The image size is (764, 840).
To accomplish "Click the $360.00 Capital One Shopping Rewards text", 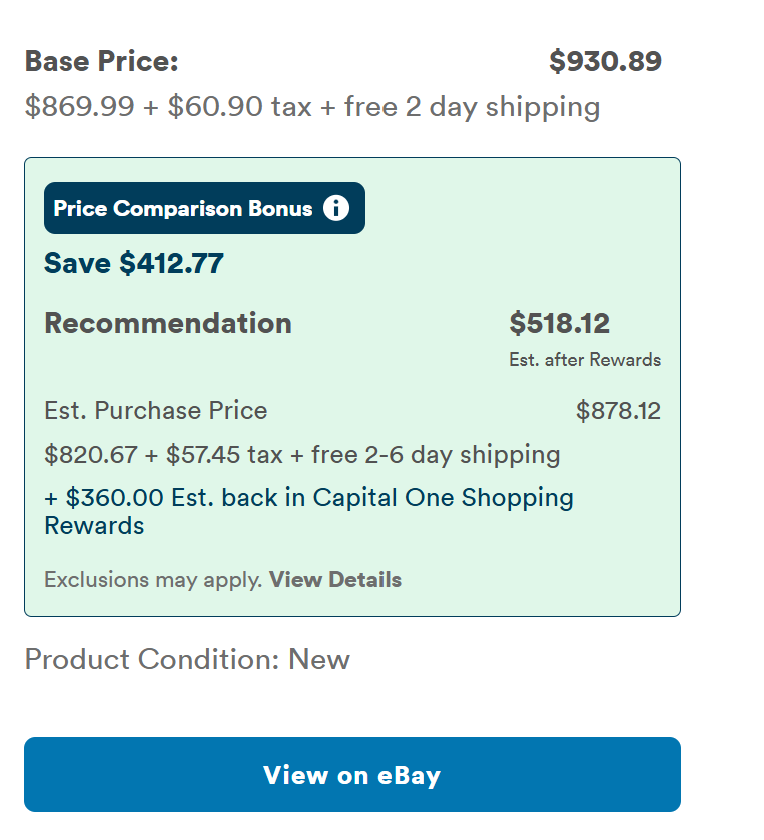I will pos(309,511).
